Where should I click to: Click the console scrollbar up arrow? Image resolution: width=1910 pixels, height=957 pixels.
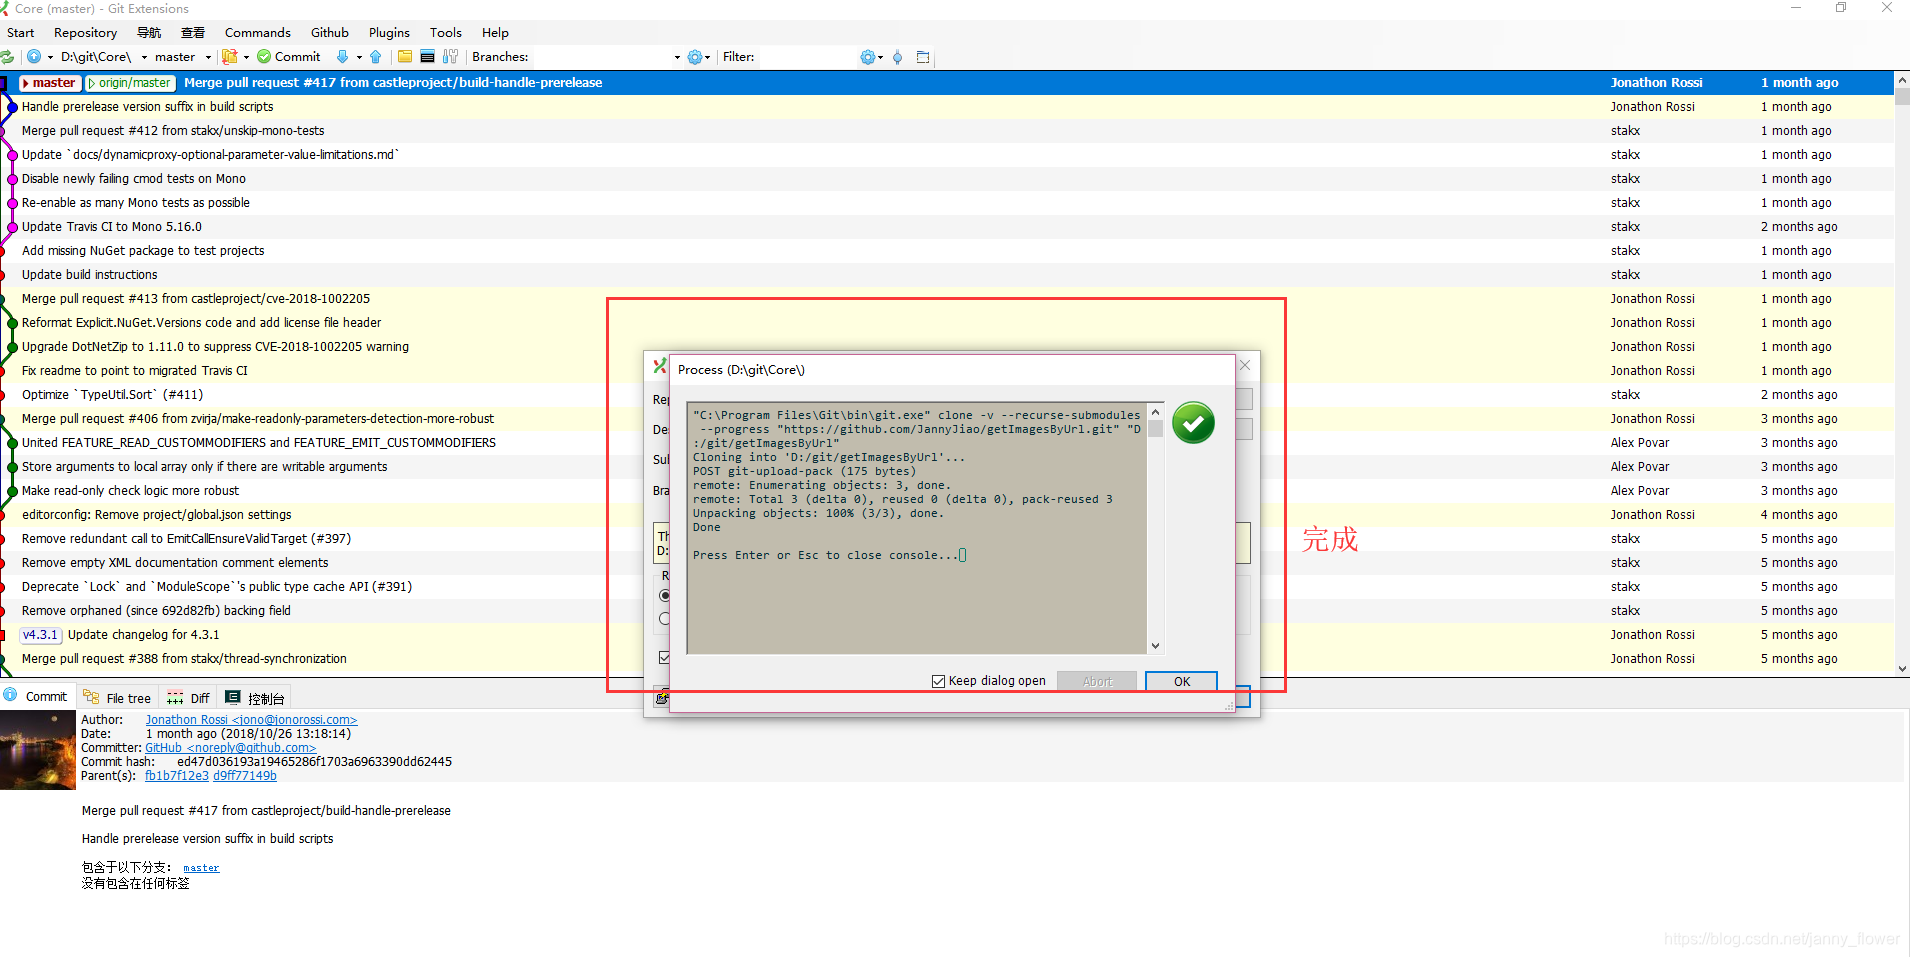point(1155,412)
